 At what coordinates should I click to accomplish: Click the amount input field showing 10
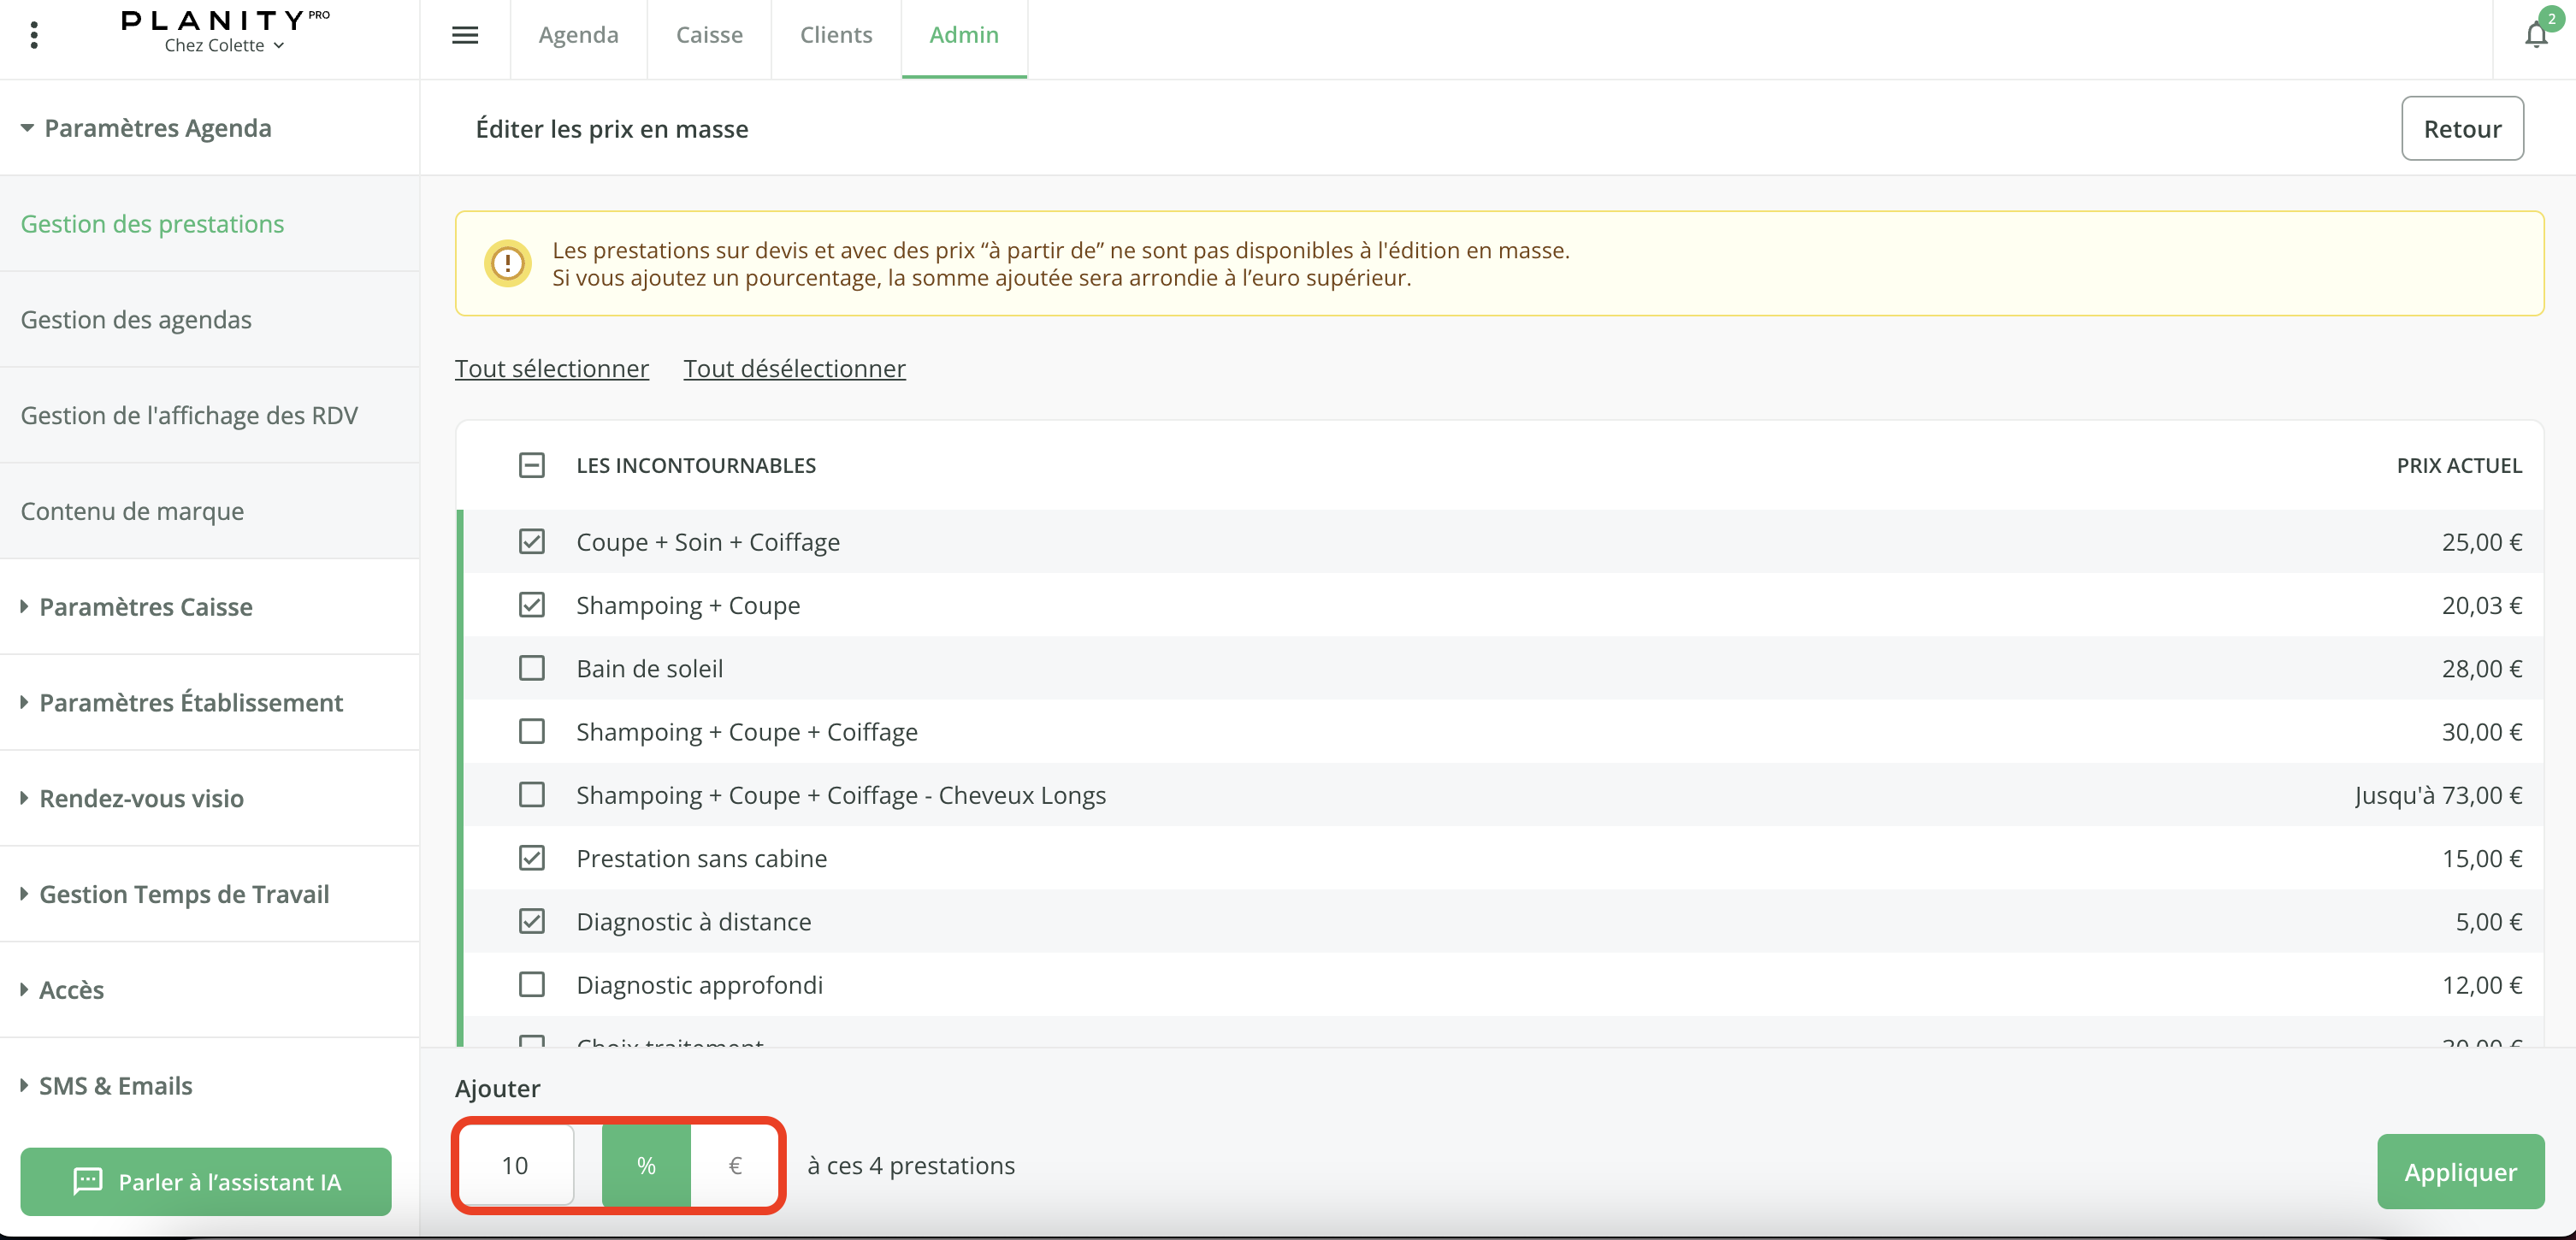516,1165
